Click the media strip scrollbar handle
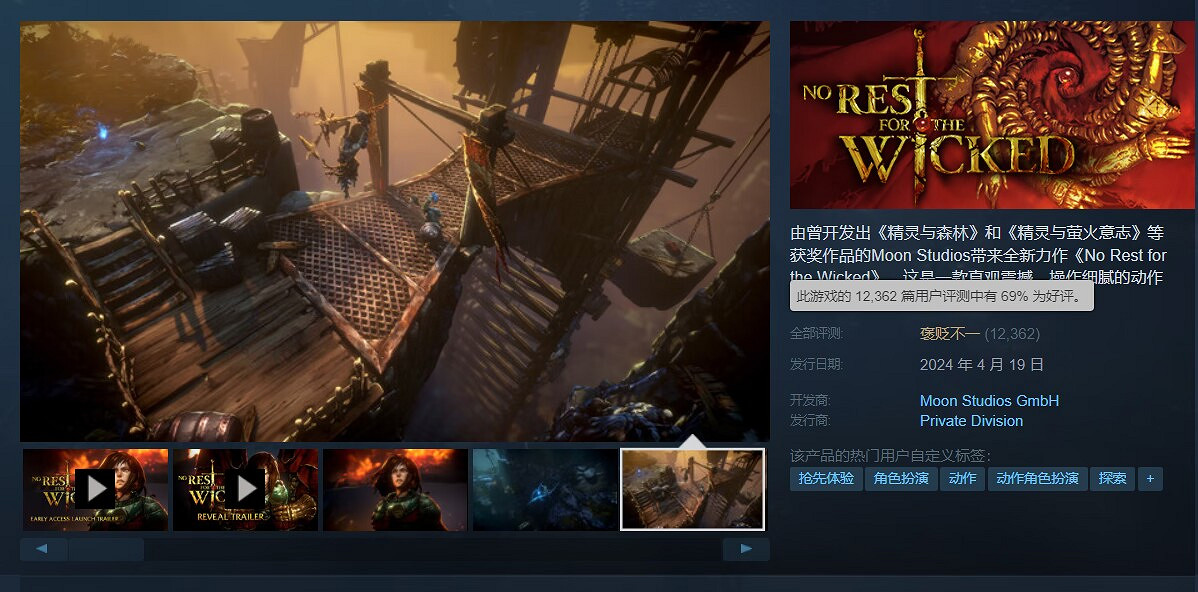The image size is (1198, 592). [x=106, y=550]
